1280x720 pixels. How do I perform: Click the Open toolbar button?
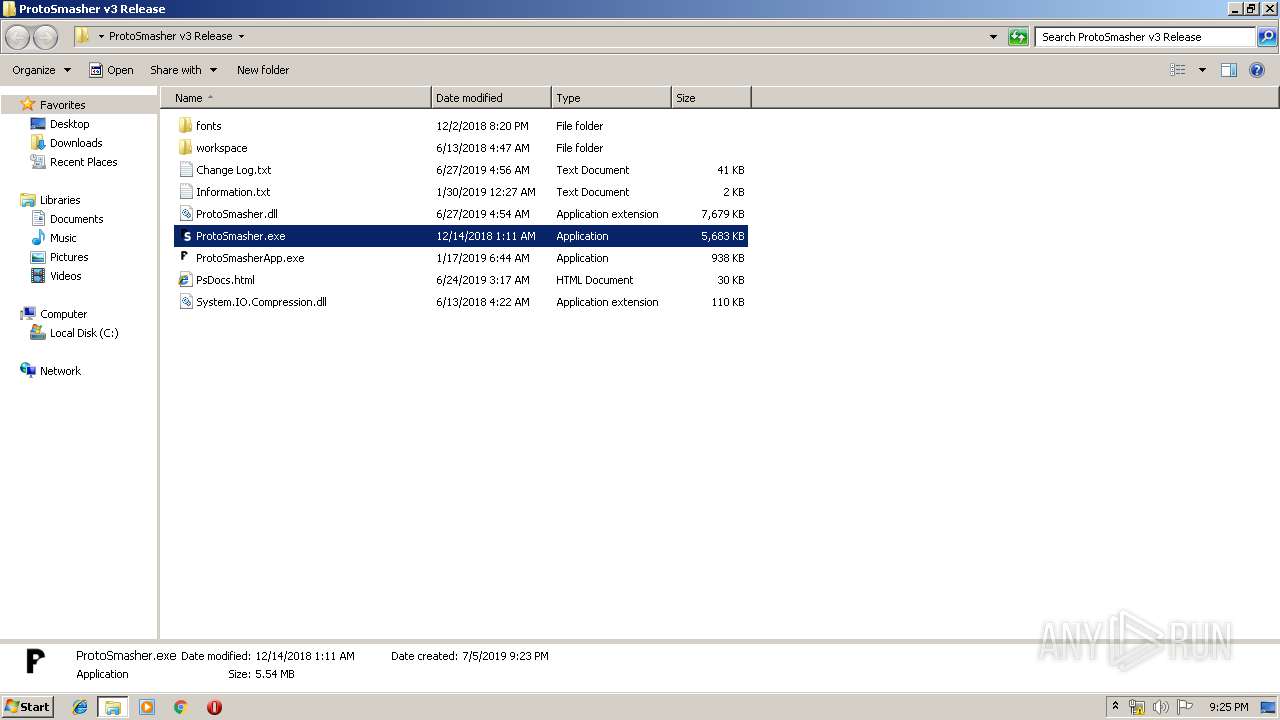pyautogui.click(x=111, y=70)
